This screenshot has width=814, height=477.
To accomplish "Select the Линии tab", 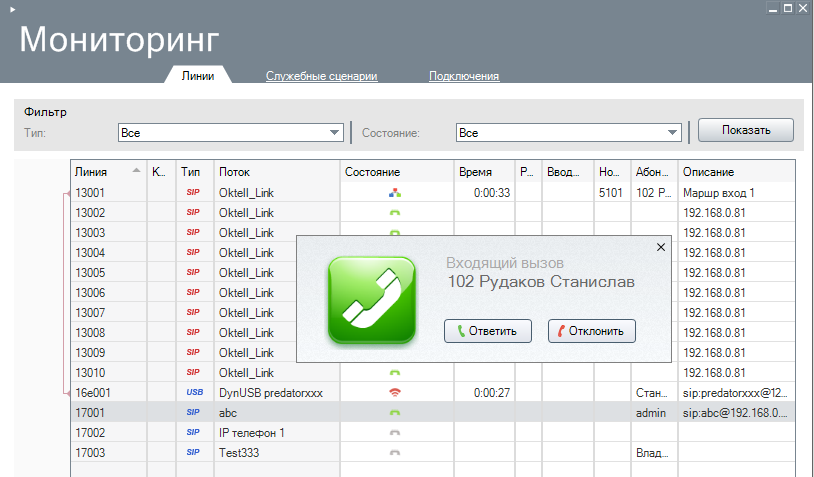I will (x=197, y=76).
